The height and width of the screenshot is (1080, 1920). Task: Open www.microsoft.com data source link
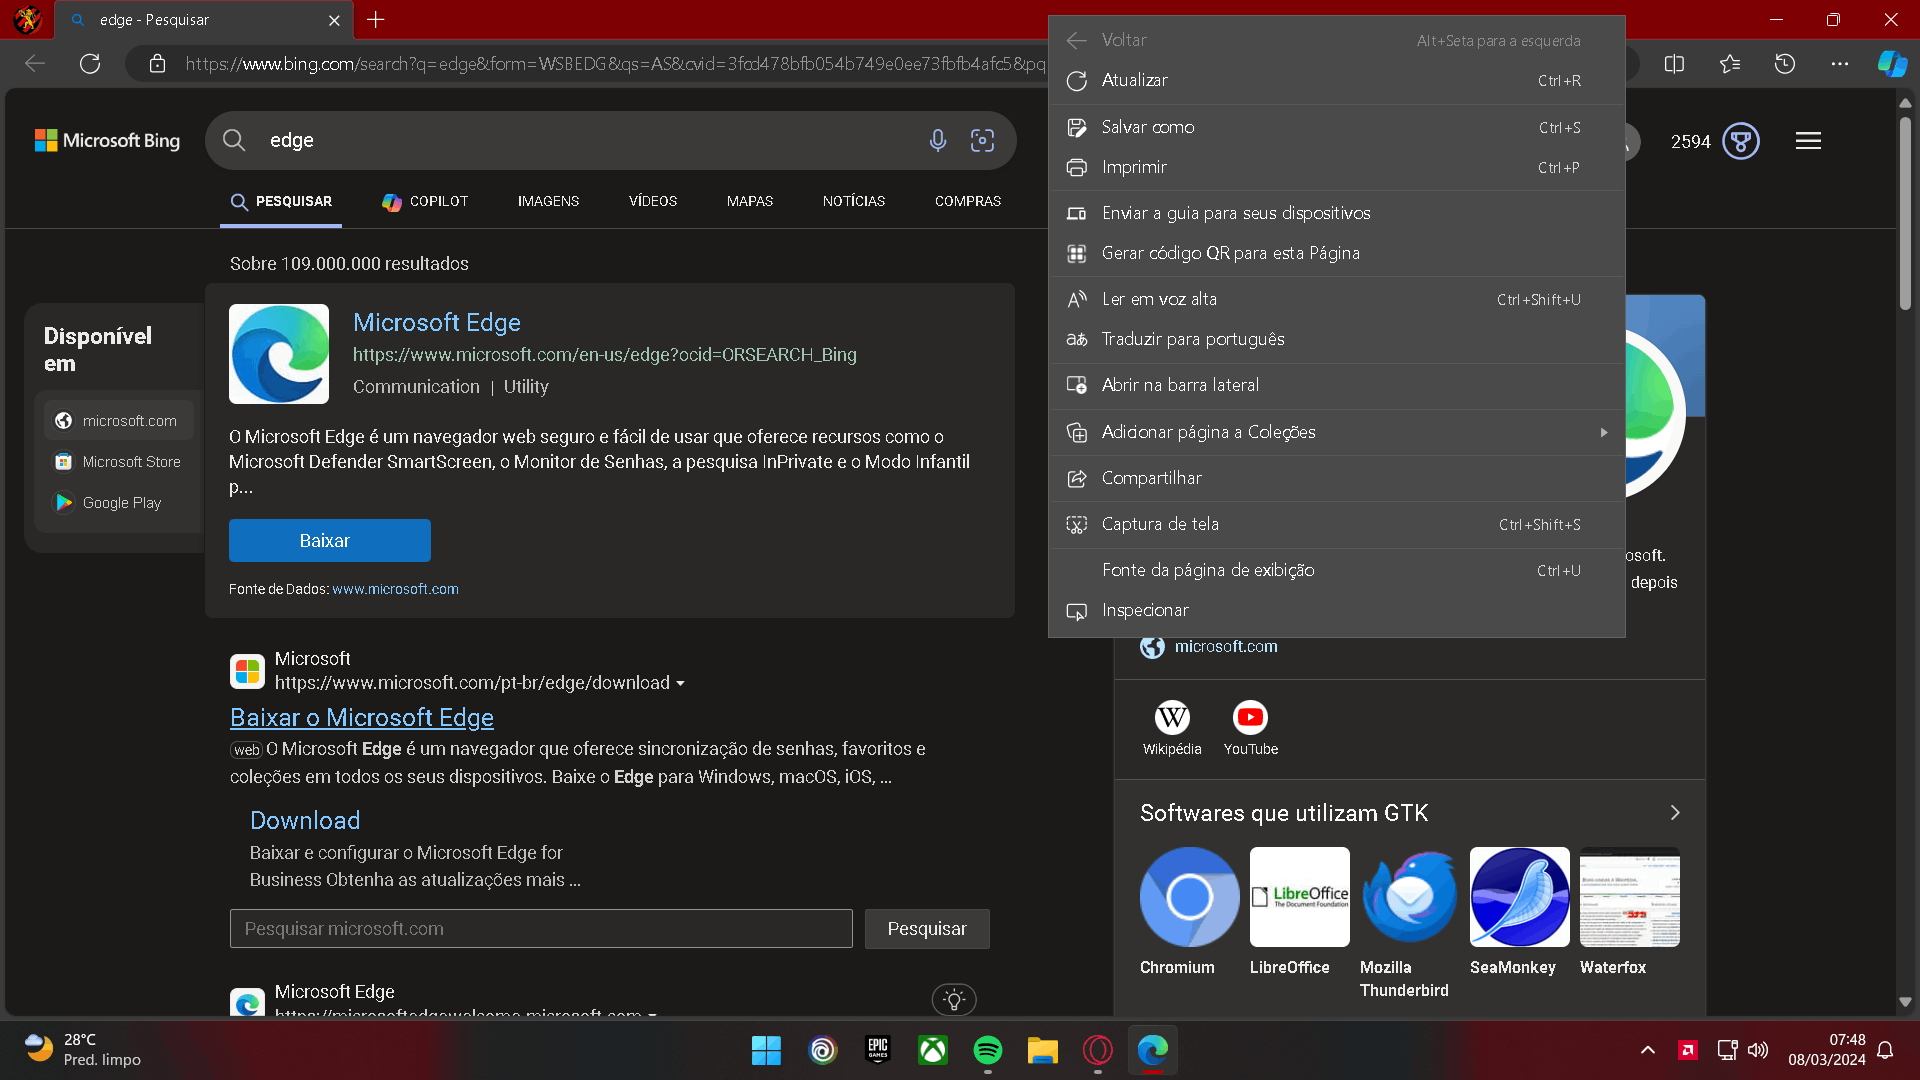point(395,589)
